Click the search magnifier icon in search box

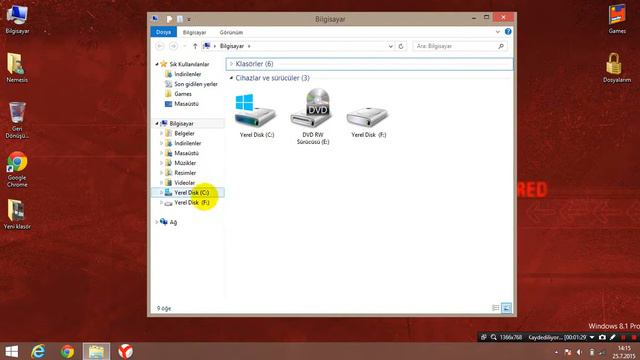(x=501, y=47)
